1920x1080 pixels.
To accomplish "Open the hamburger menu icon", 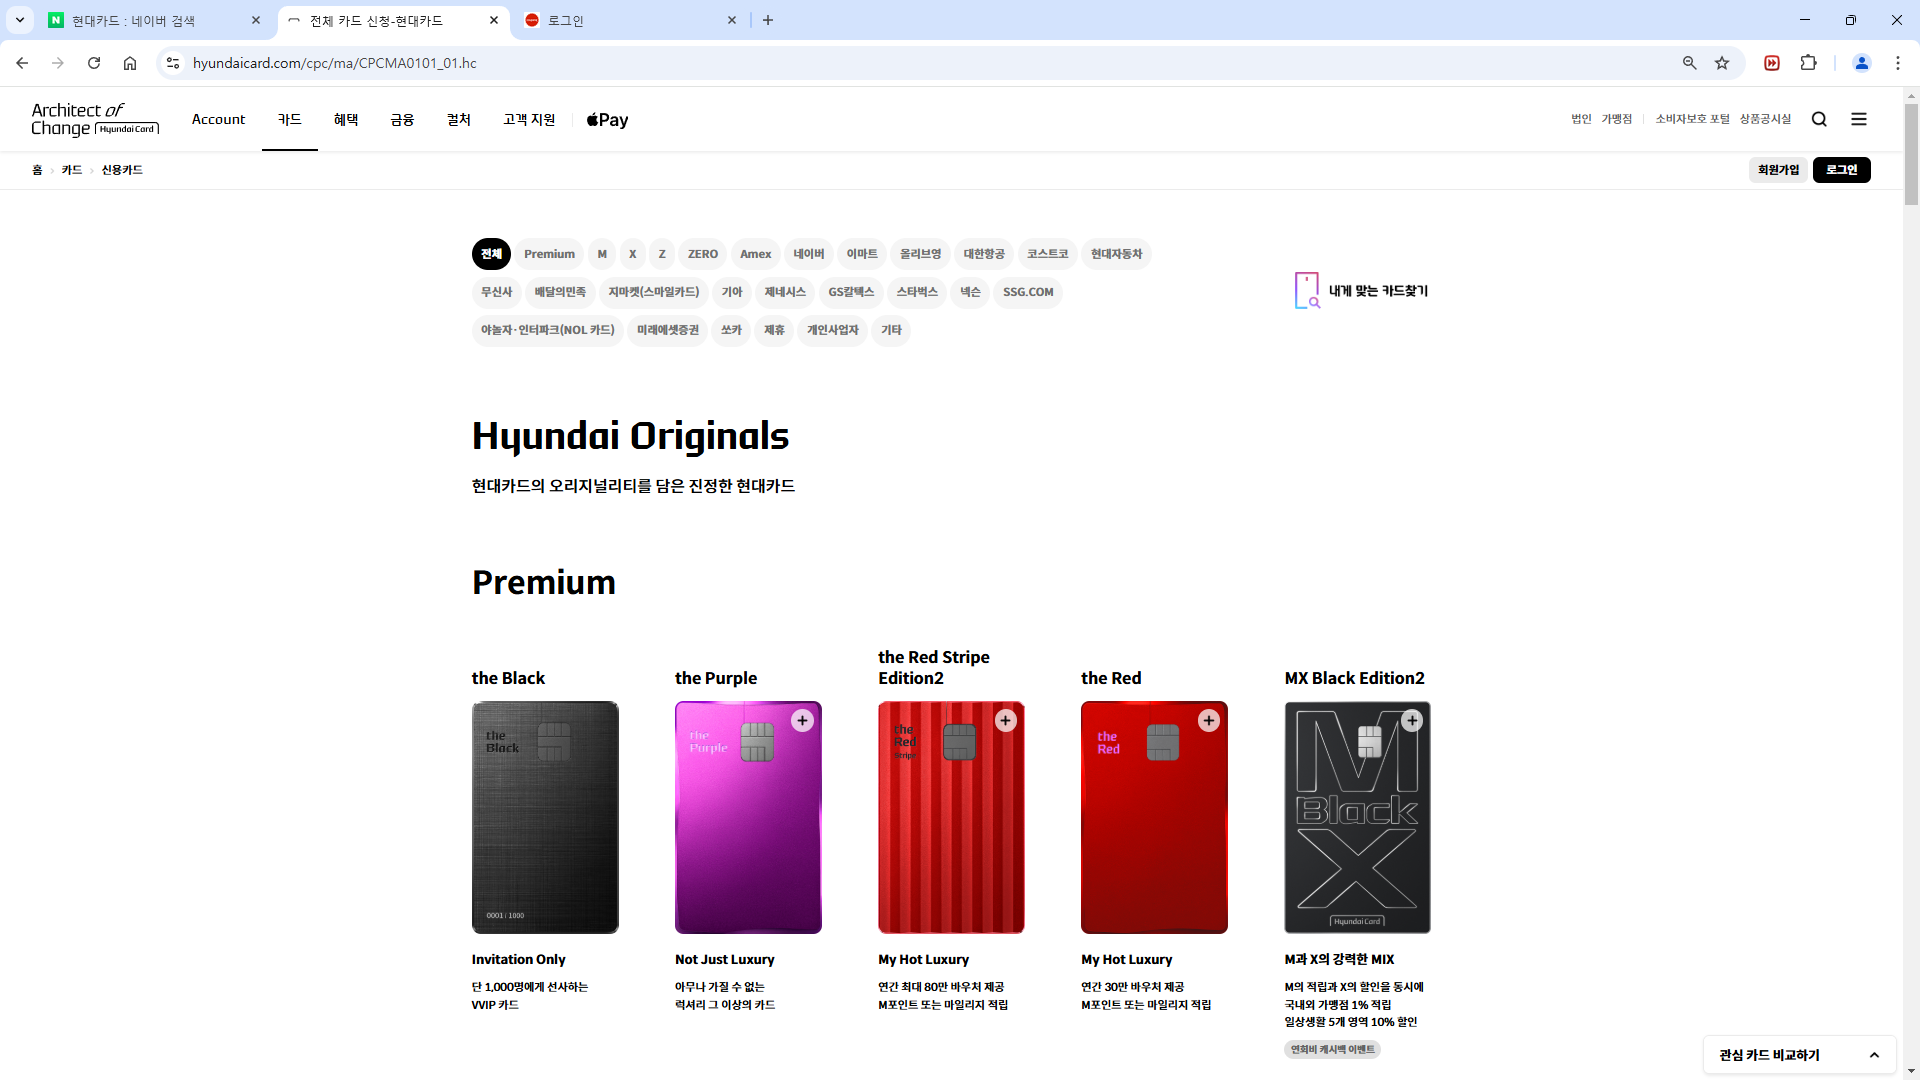I will tap(1859, 119).
